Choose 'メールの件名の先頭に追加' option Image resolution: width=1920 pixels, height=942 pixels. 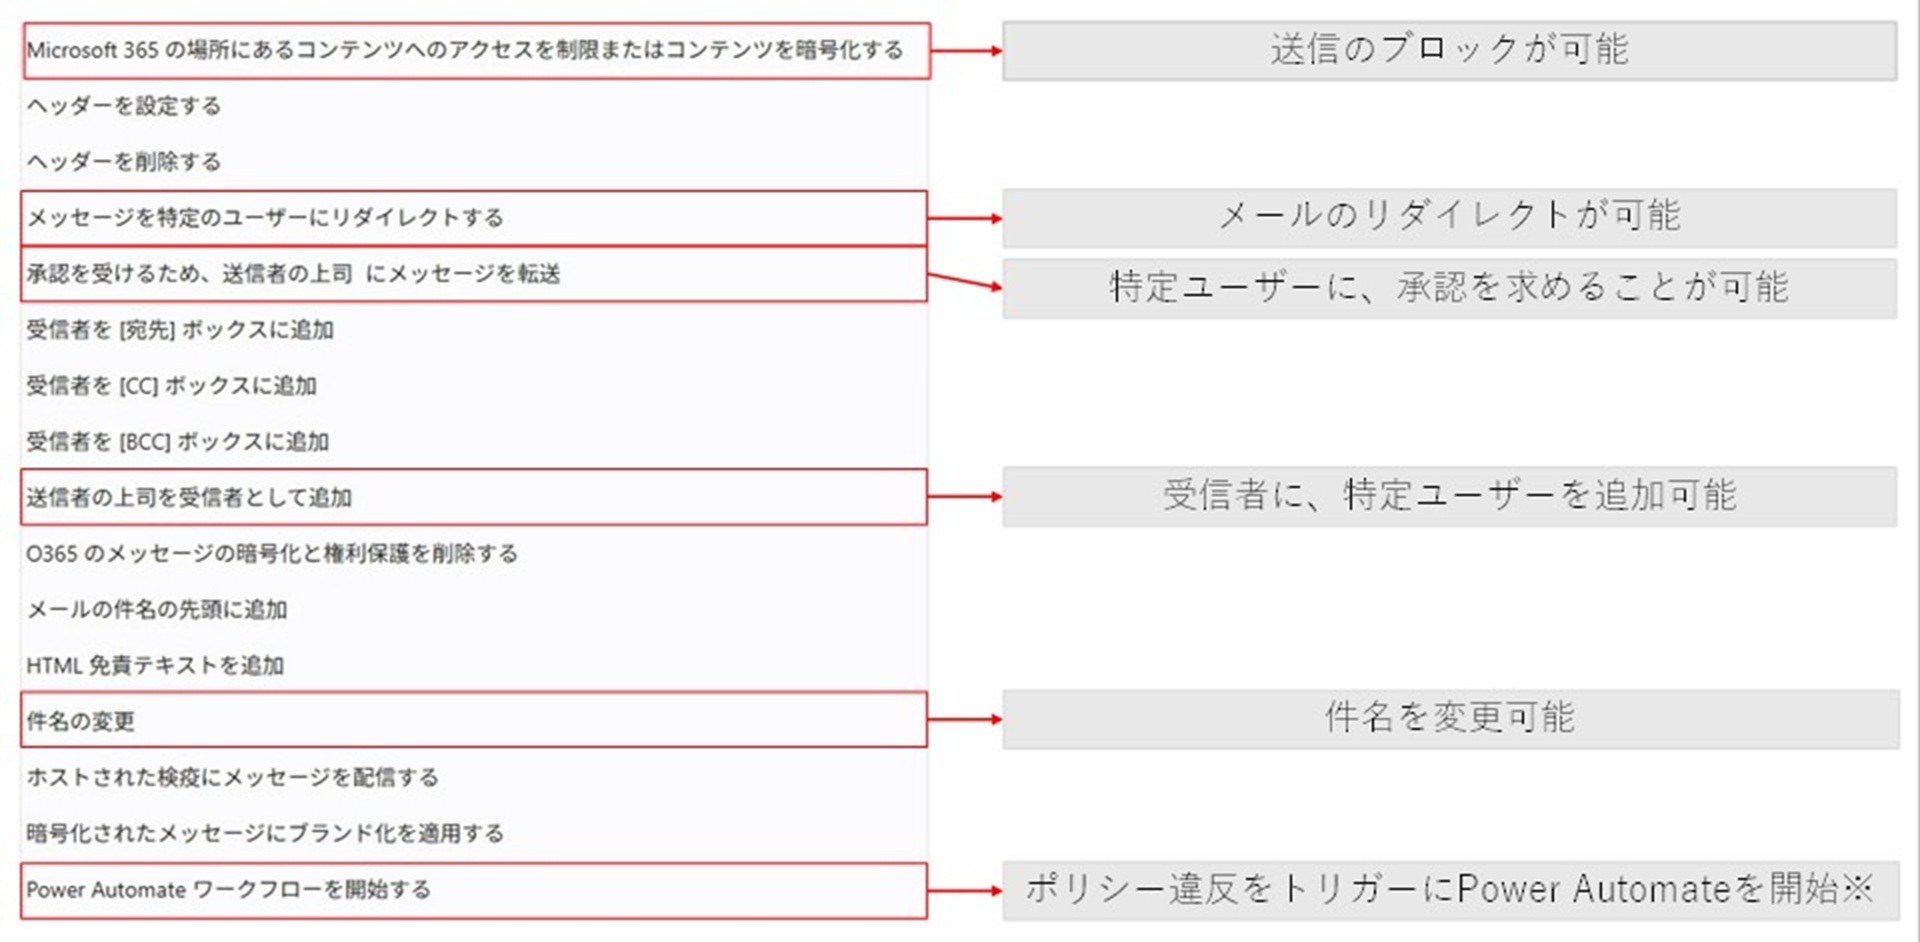(157, 610)
